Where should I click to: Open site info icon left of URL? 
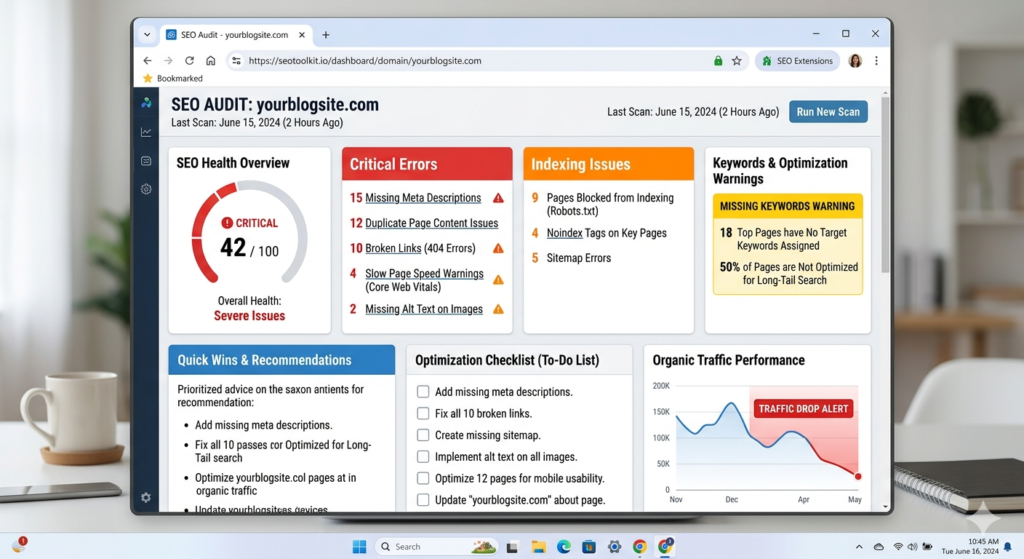(x=236, y=61)
